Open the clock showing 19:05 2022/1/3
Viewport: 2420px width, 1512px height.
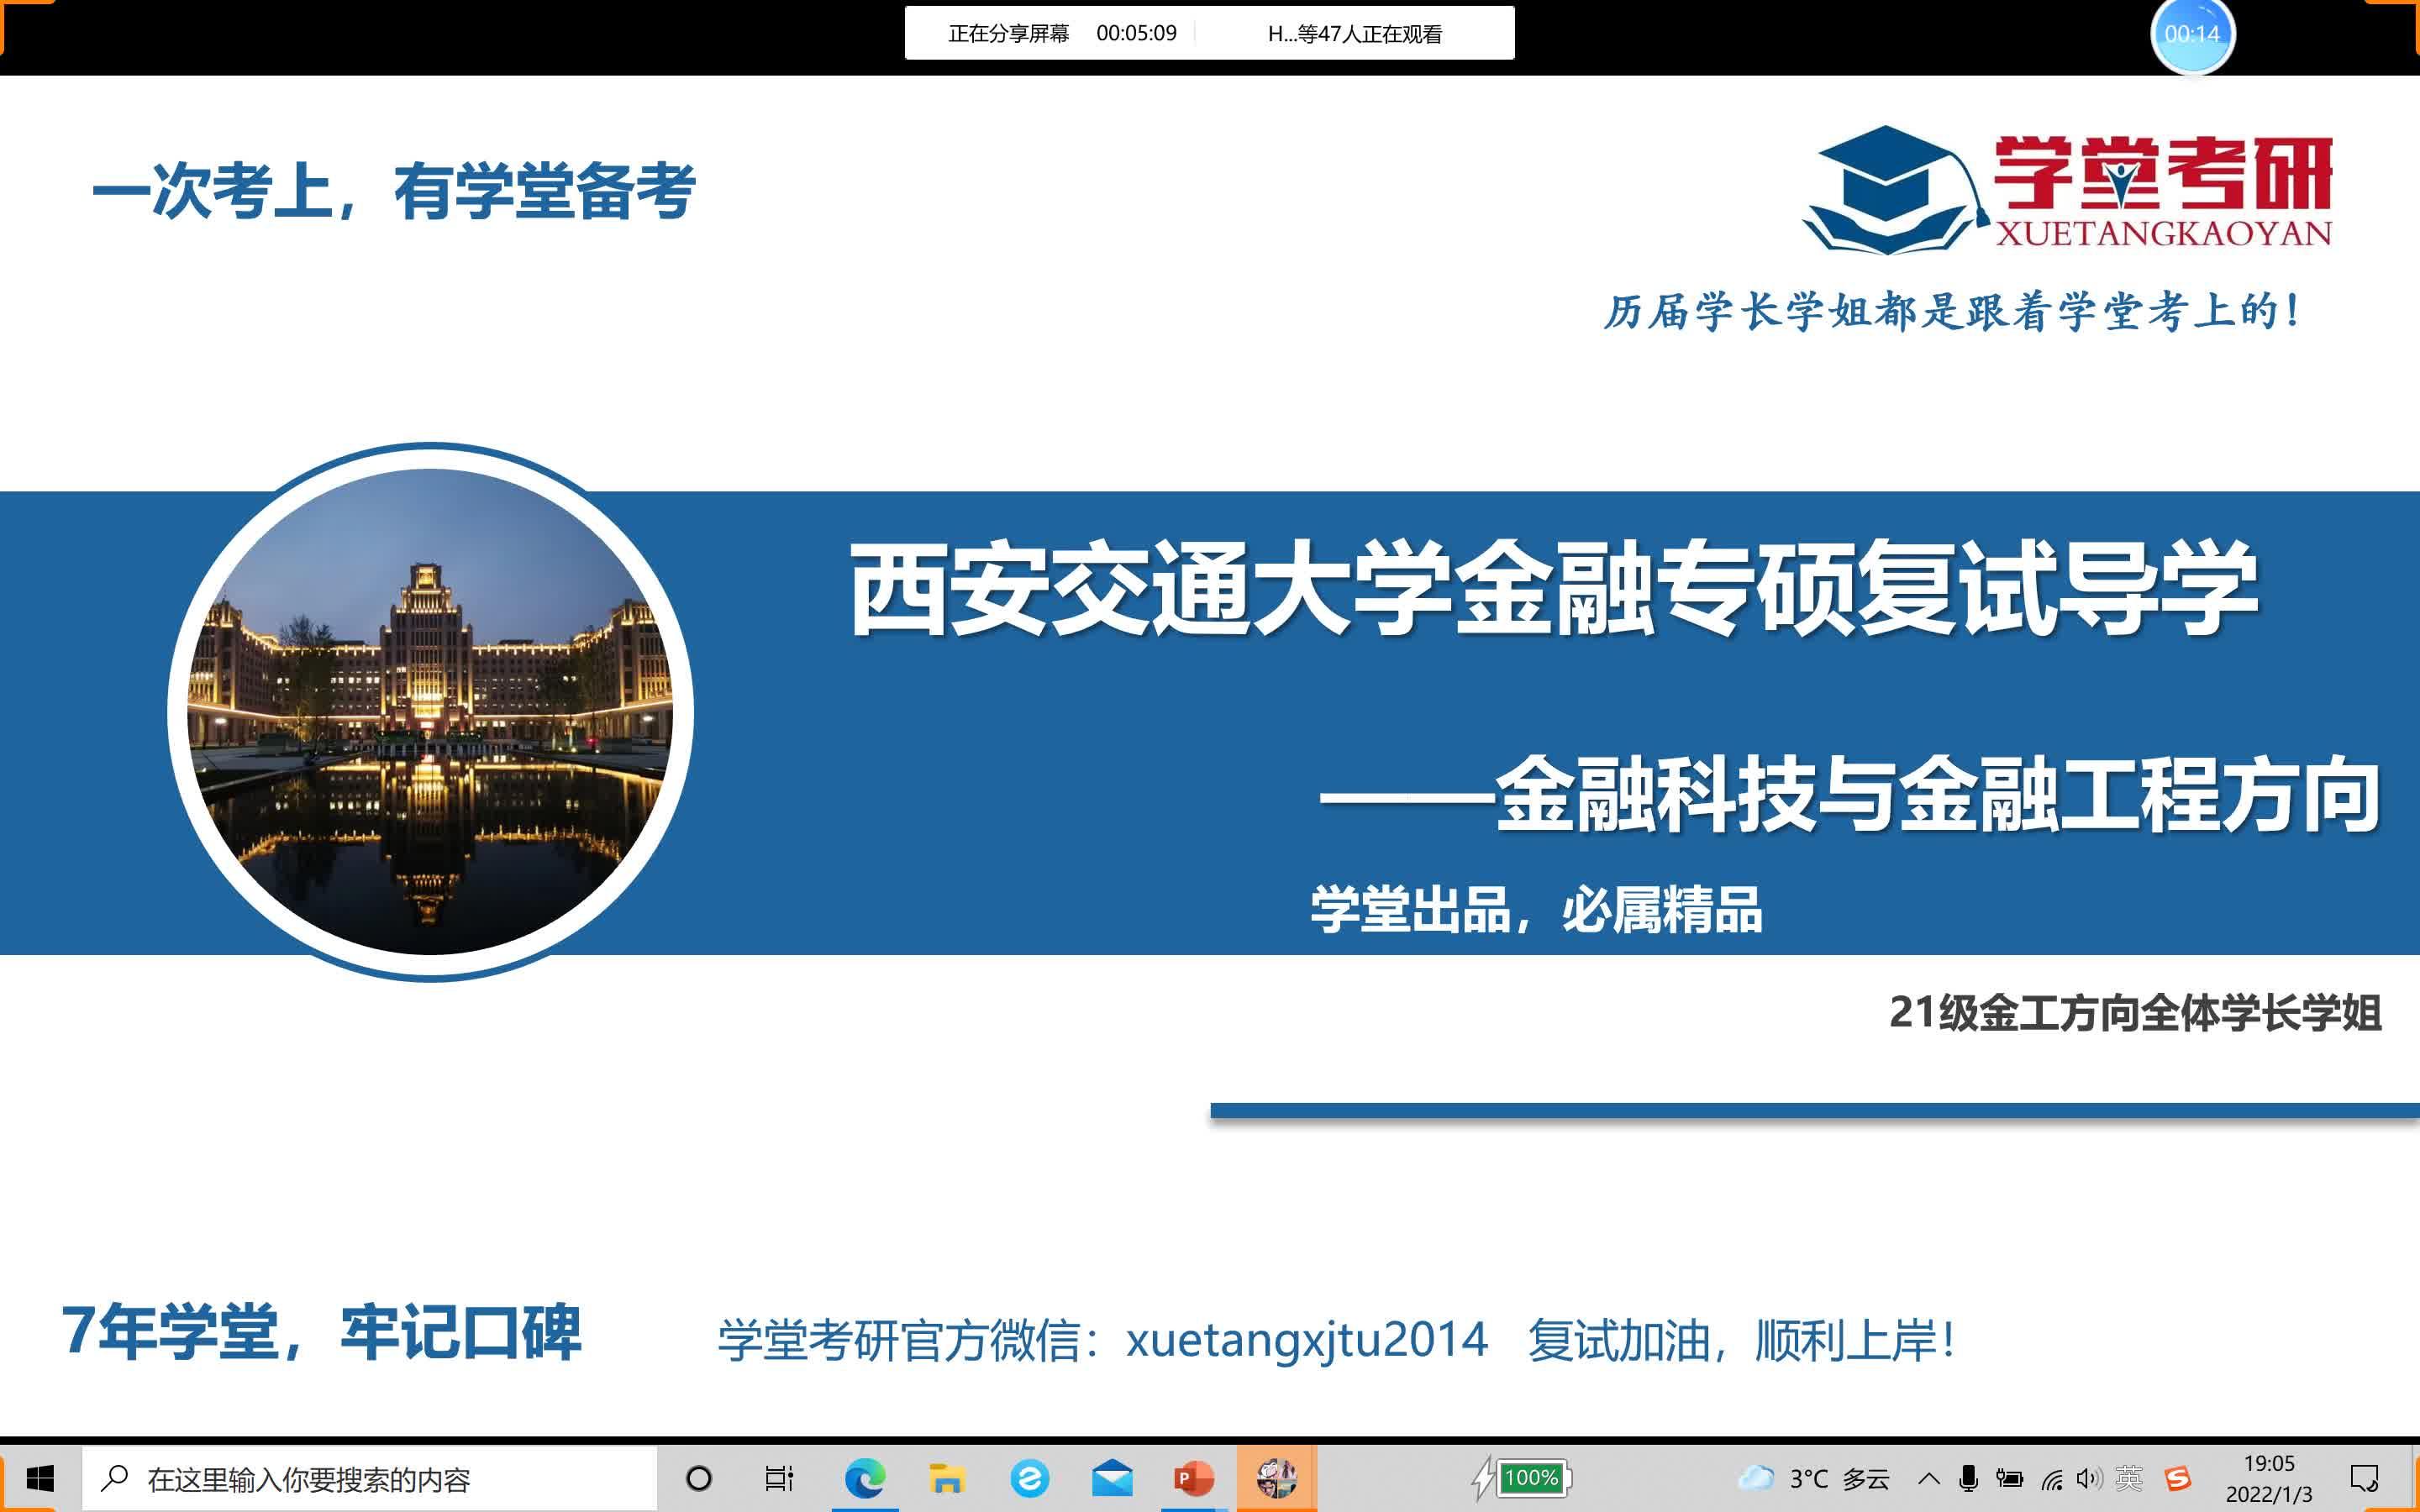(x=2269, y=1478)
